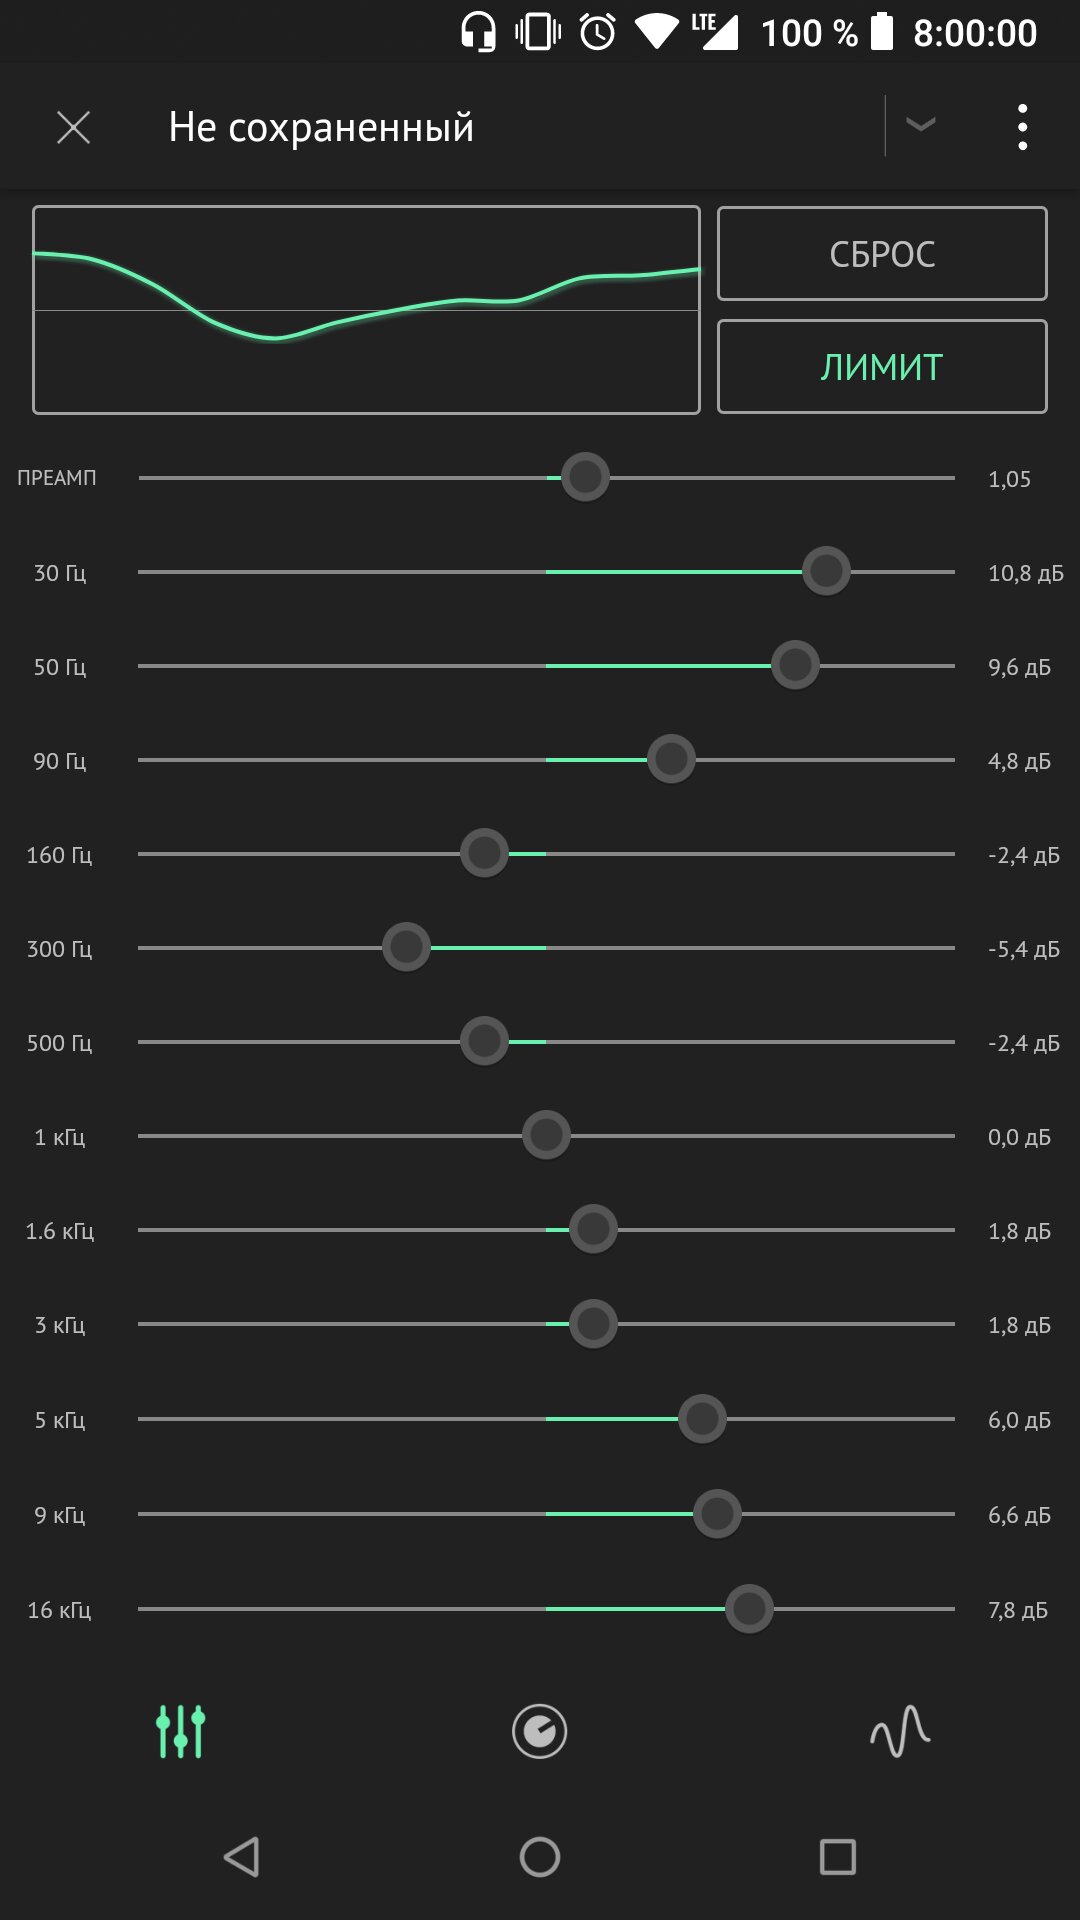Screen dimensions: 1080x1920
Task: Toggle the ЛИМИТ limiter button
Action: 882,367
